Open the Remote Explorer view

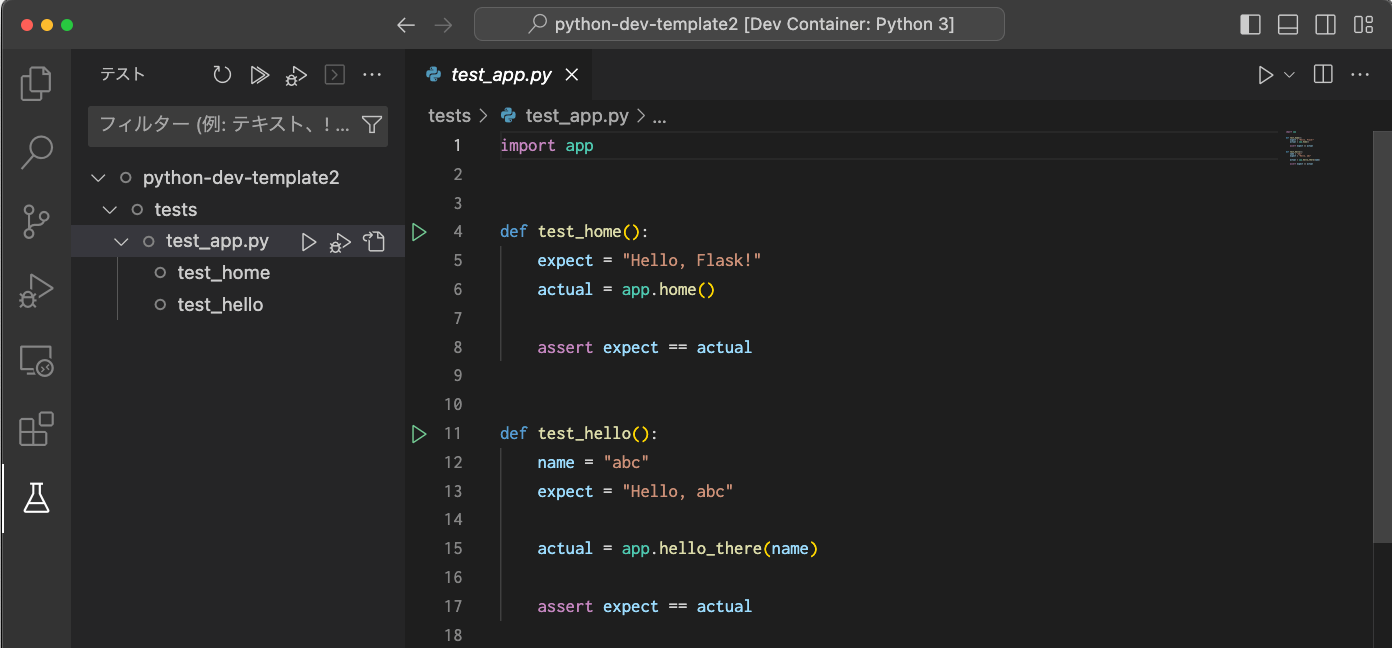[36, 360]
